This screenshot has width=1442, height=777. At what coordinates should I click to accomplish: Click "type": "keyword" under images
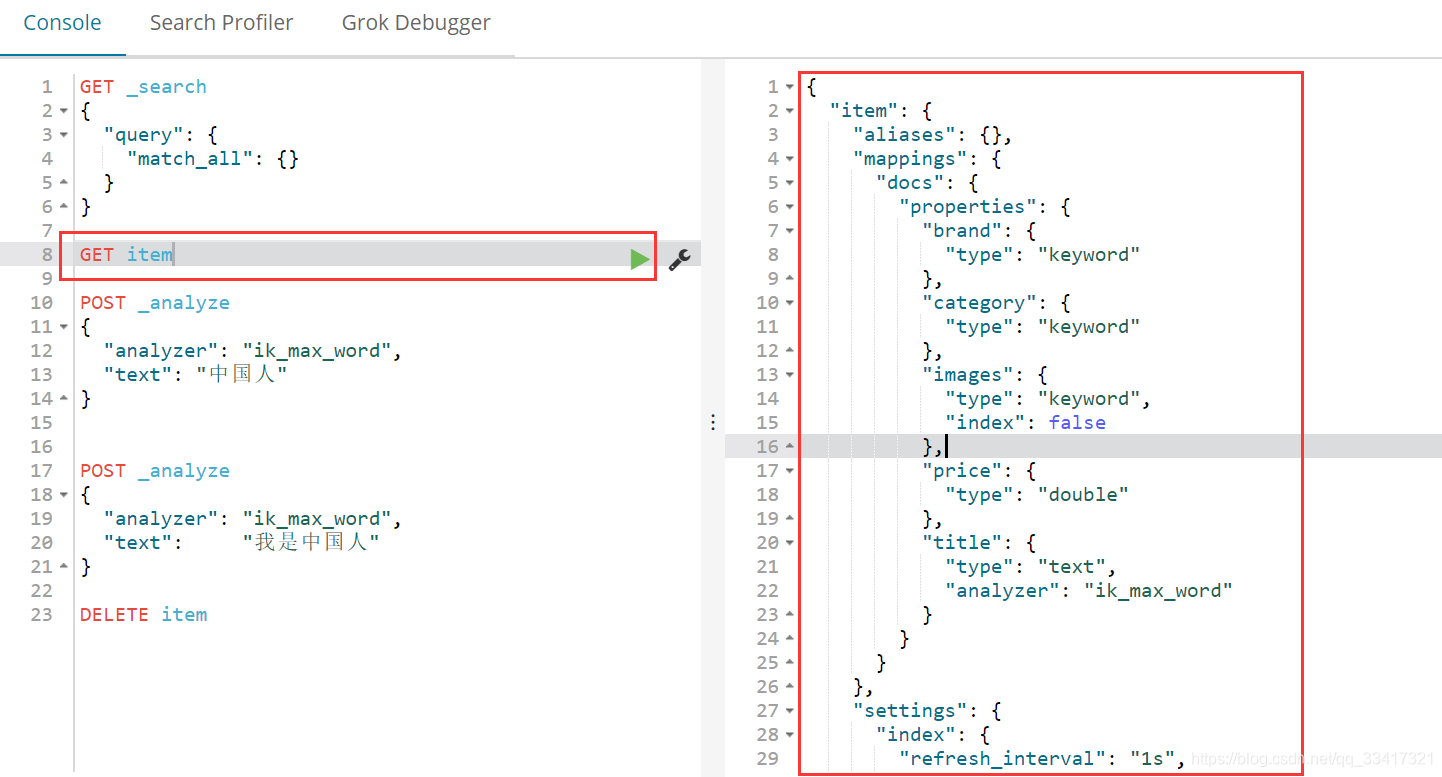(x=1048, y=399)
